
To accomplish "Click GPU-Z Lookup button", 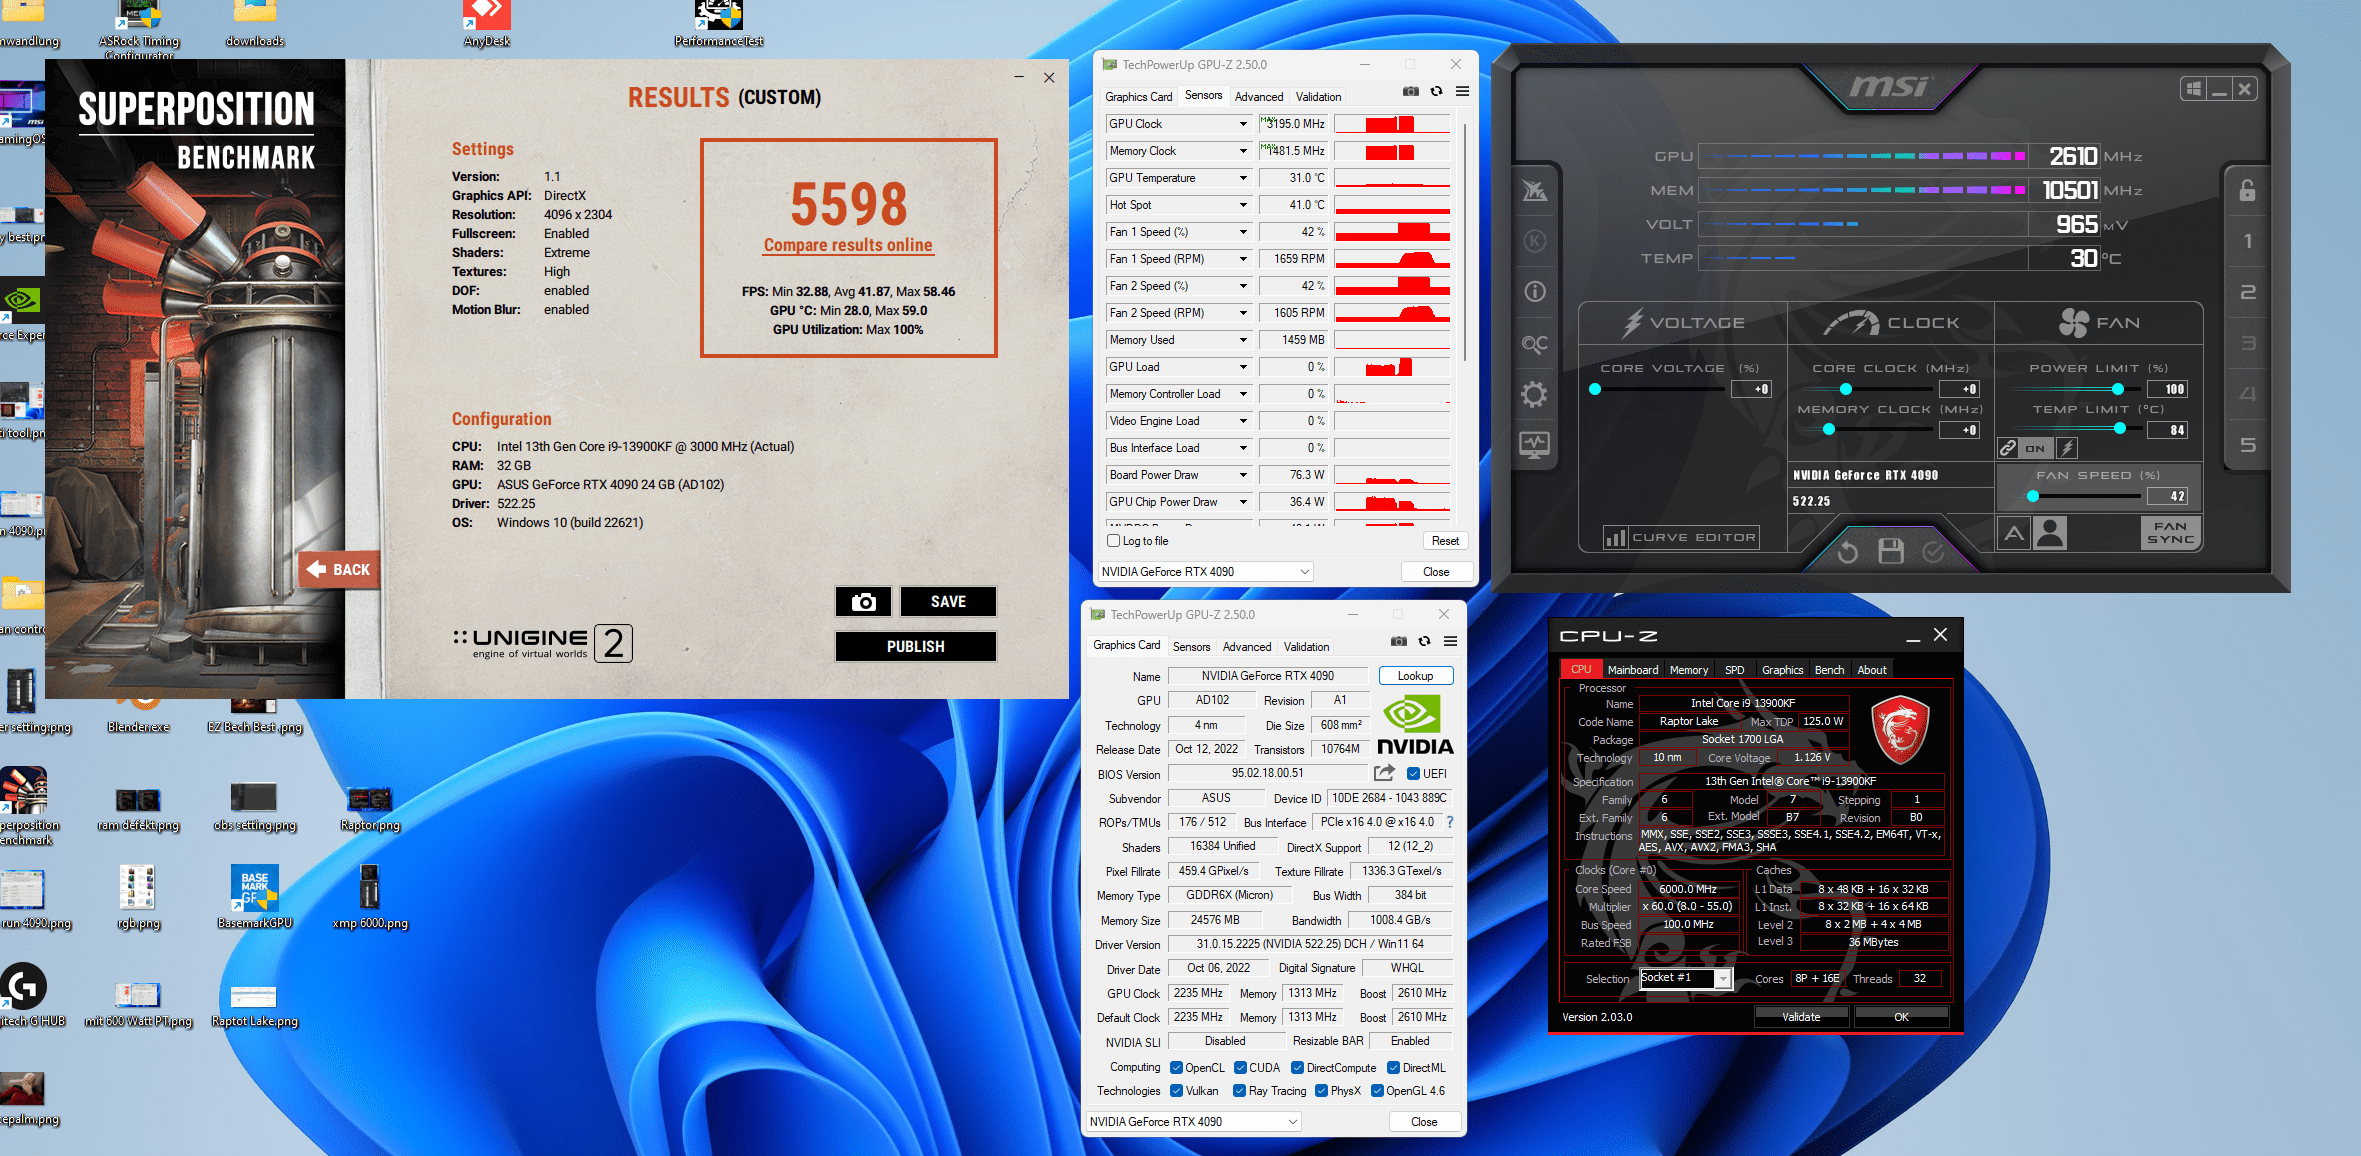I will coord(1415,676).
